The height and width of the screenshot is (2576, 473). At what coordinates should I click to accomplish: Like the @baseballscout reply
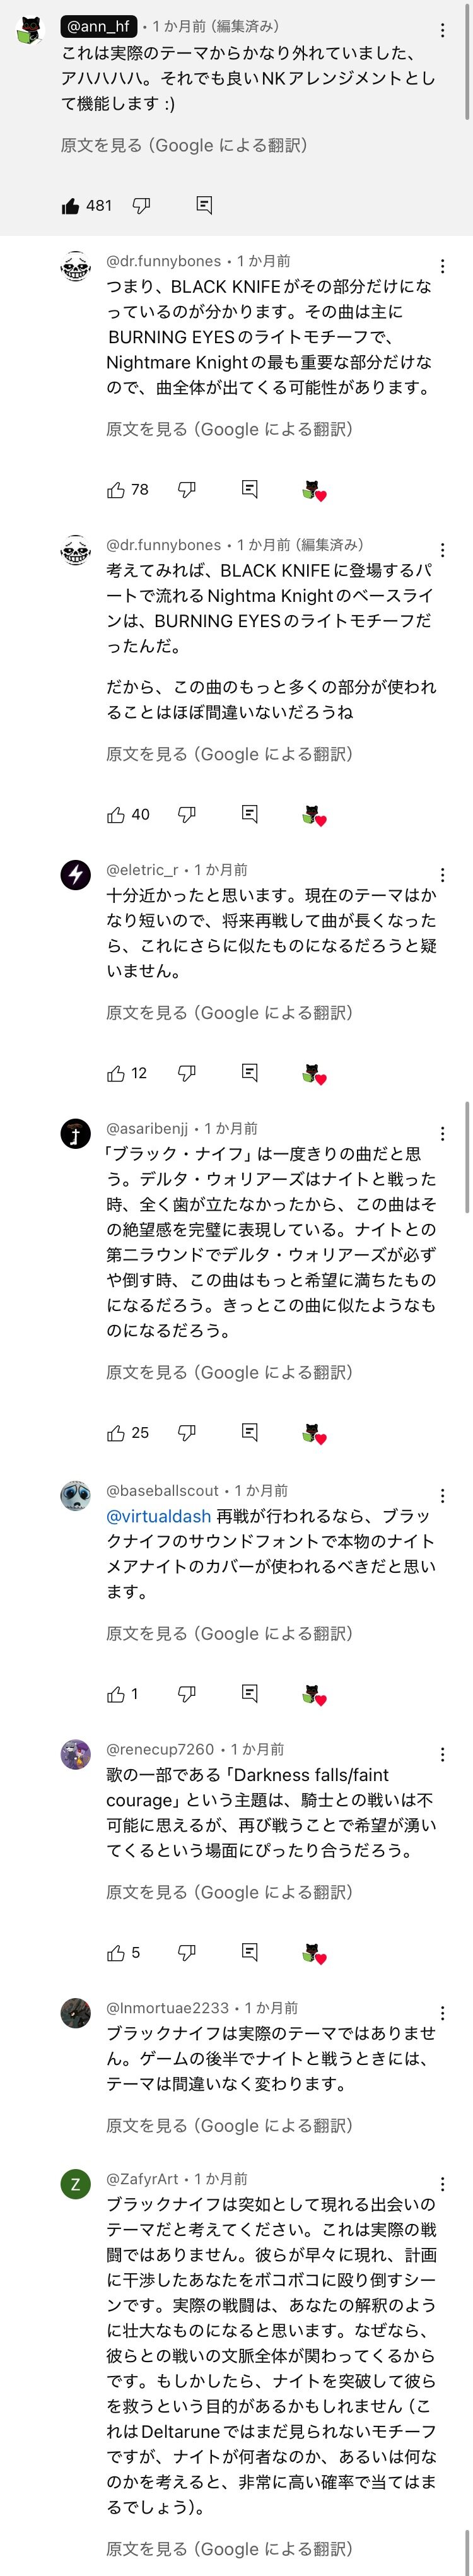tap(117, 1694)
